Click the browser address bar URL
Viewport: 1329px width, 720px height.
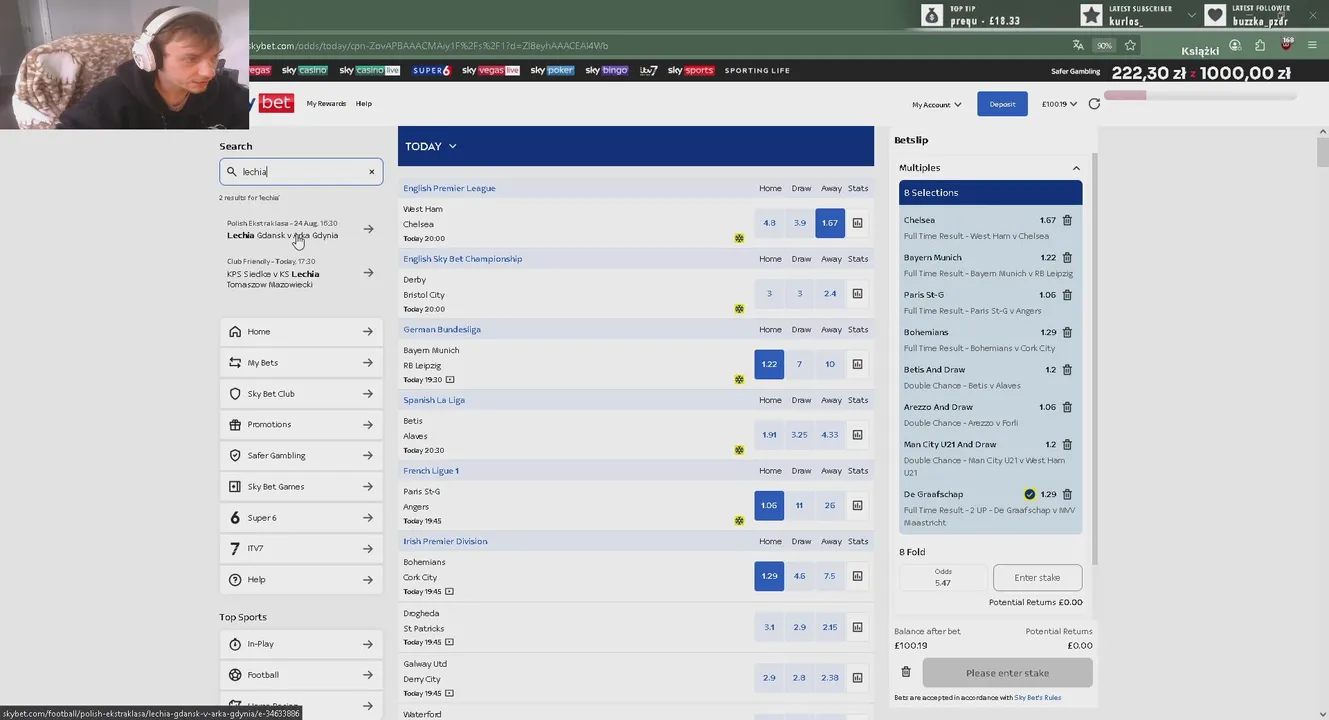(x=430, y=46)
